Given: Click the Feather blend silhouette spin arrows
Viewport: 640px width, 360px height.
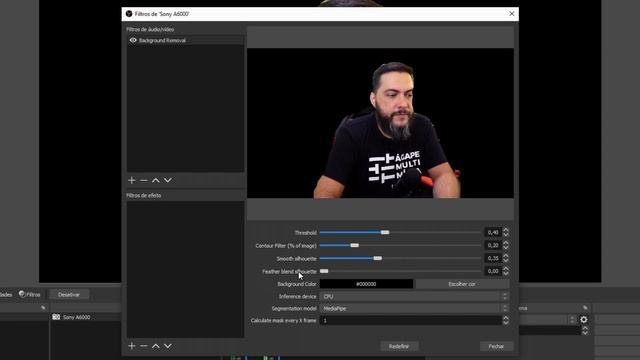Looking at the screenshot, I should (506, 271).
